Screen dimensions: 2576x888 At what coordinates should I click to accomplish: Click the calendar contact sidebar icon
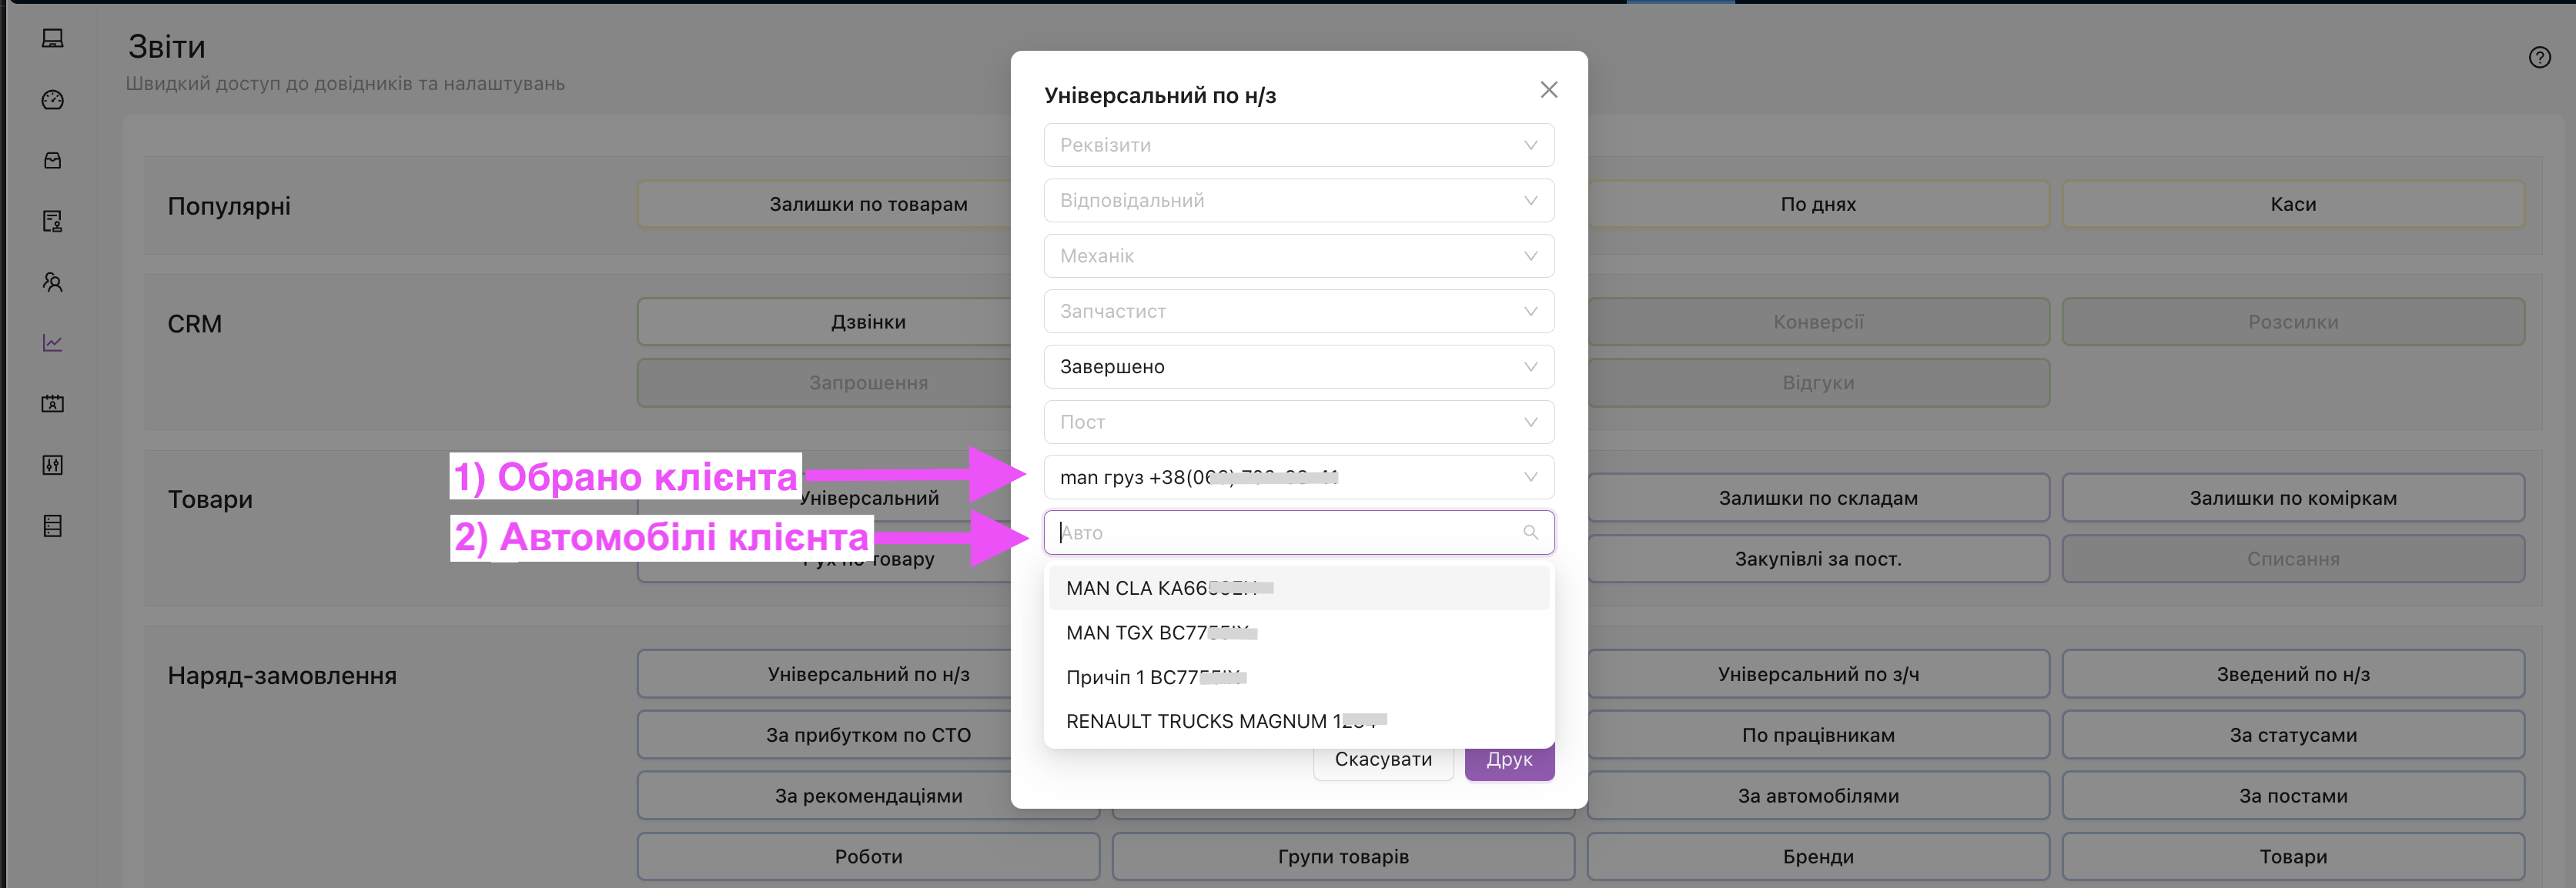click(53, 404)
